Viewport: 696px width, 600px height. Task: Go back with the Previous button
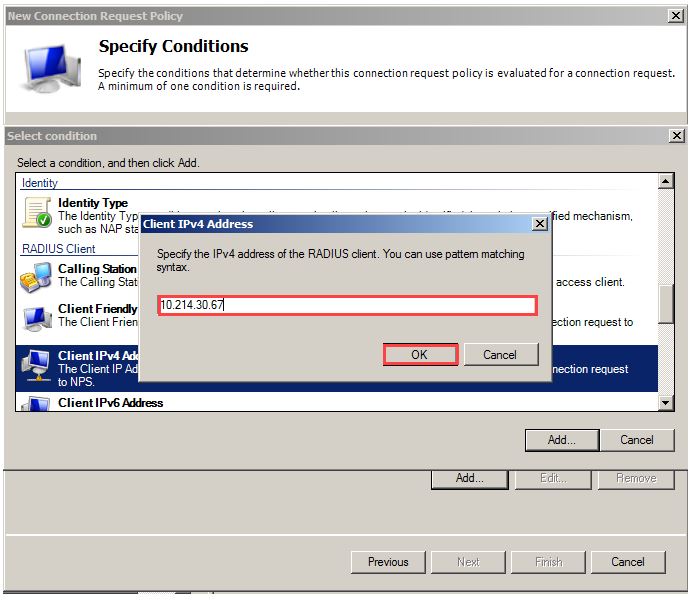(x=388, y=561)
